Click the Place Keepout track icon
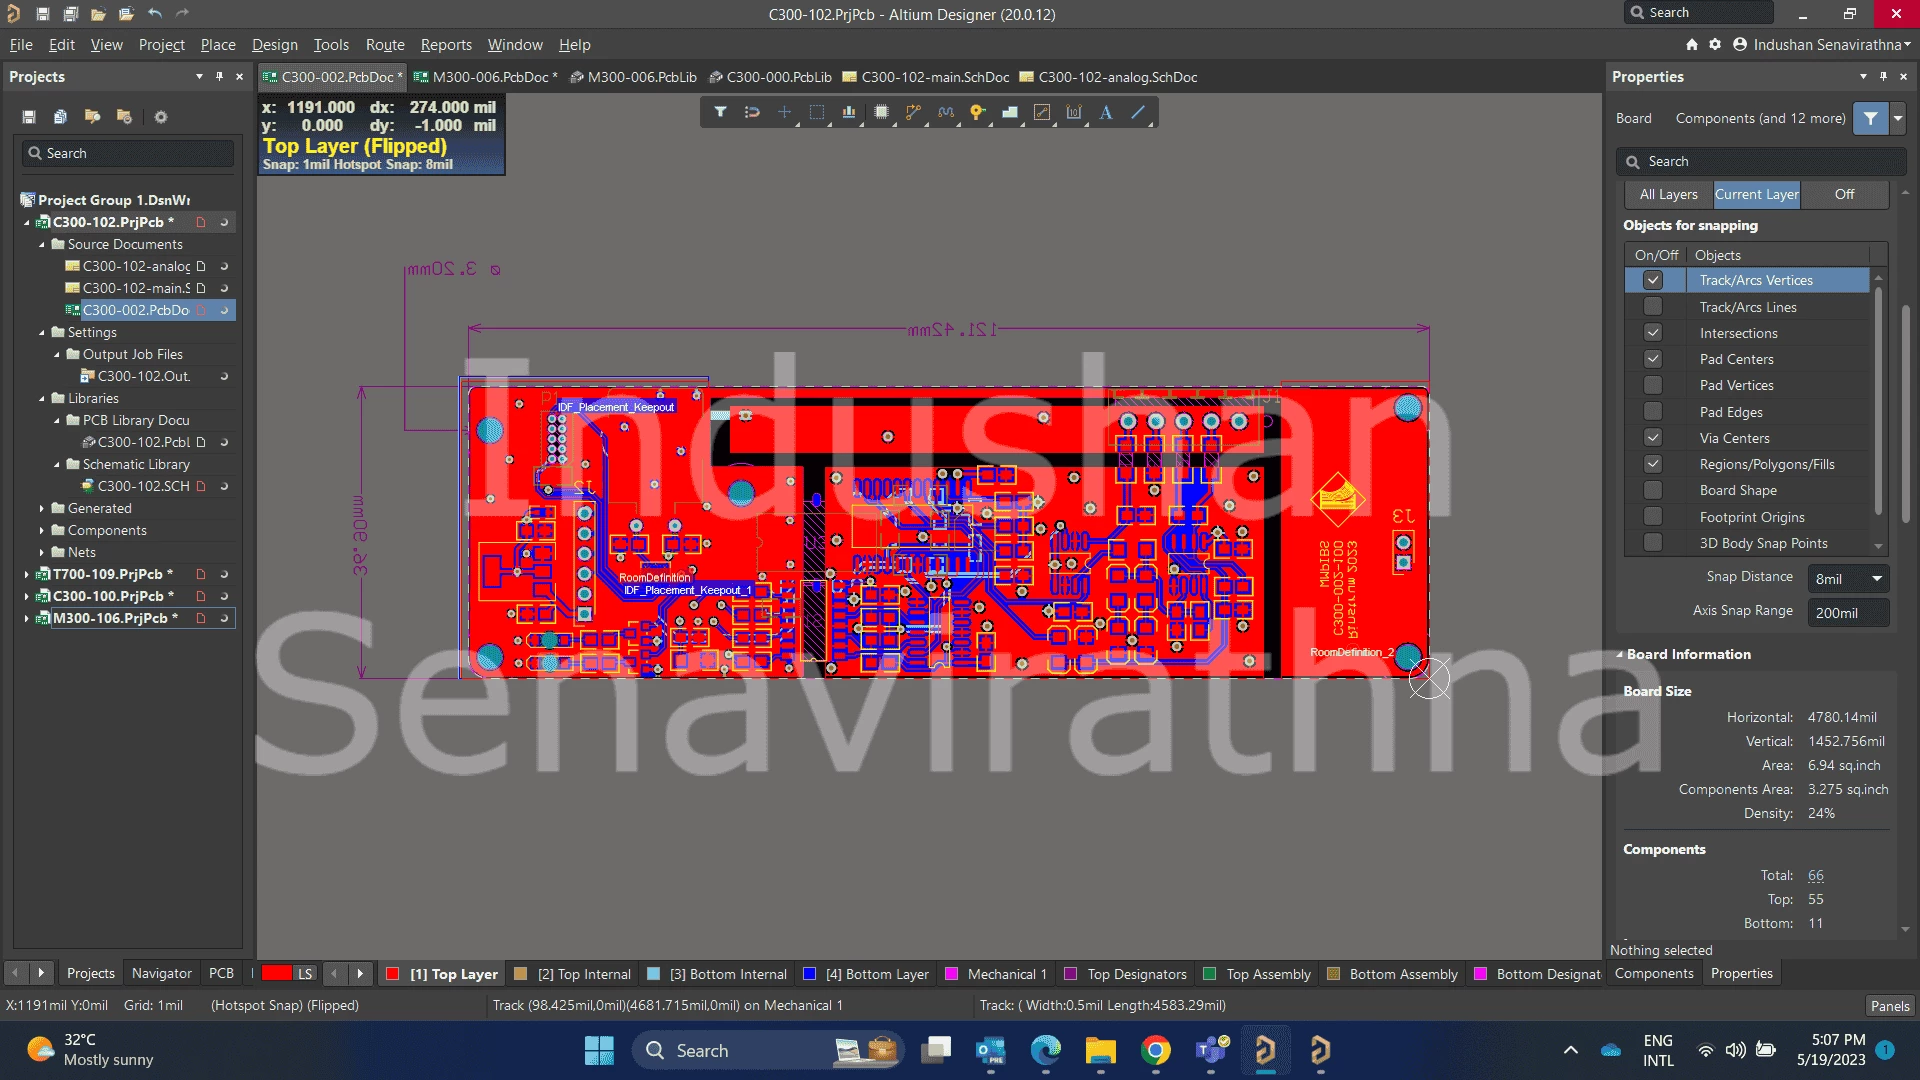The image size is (1920, 1080). [x=1042, y=113]
